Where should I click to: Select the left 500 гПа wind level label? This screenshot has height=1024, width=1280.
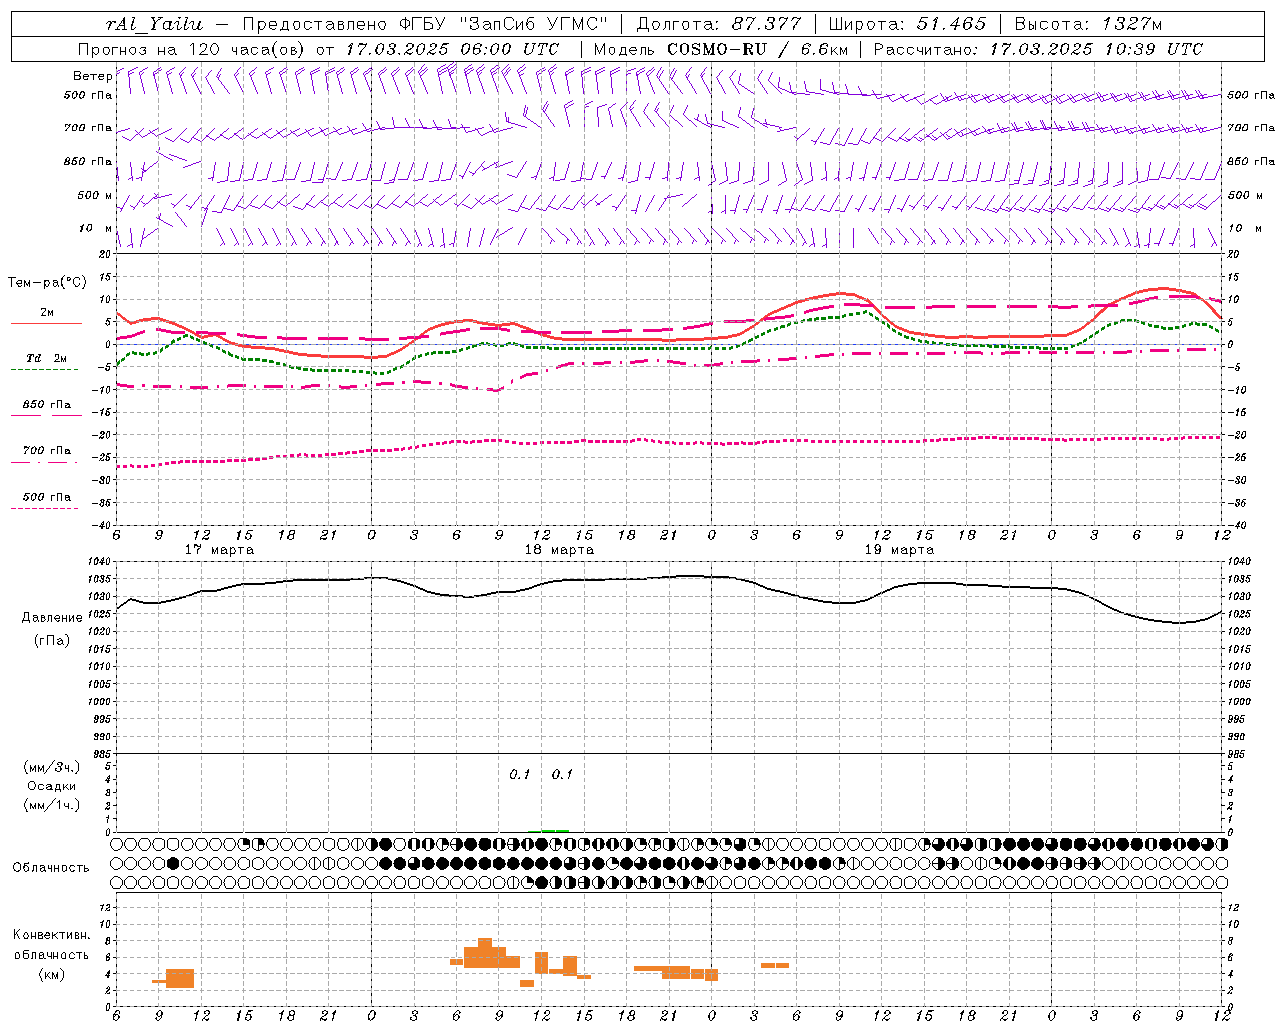87,95
